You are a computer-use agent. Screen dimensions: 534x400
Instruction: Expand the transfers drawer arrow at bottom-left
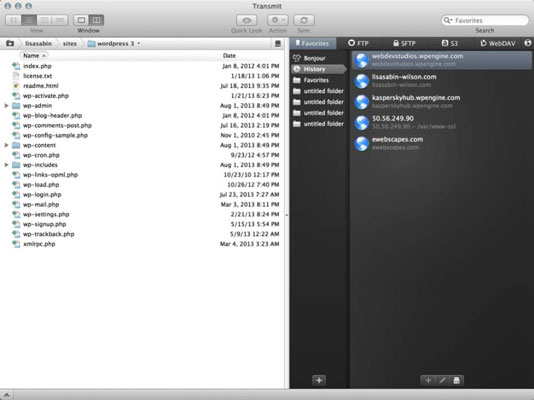[6, 395]
